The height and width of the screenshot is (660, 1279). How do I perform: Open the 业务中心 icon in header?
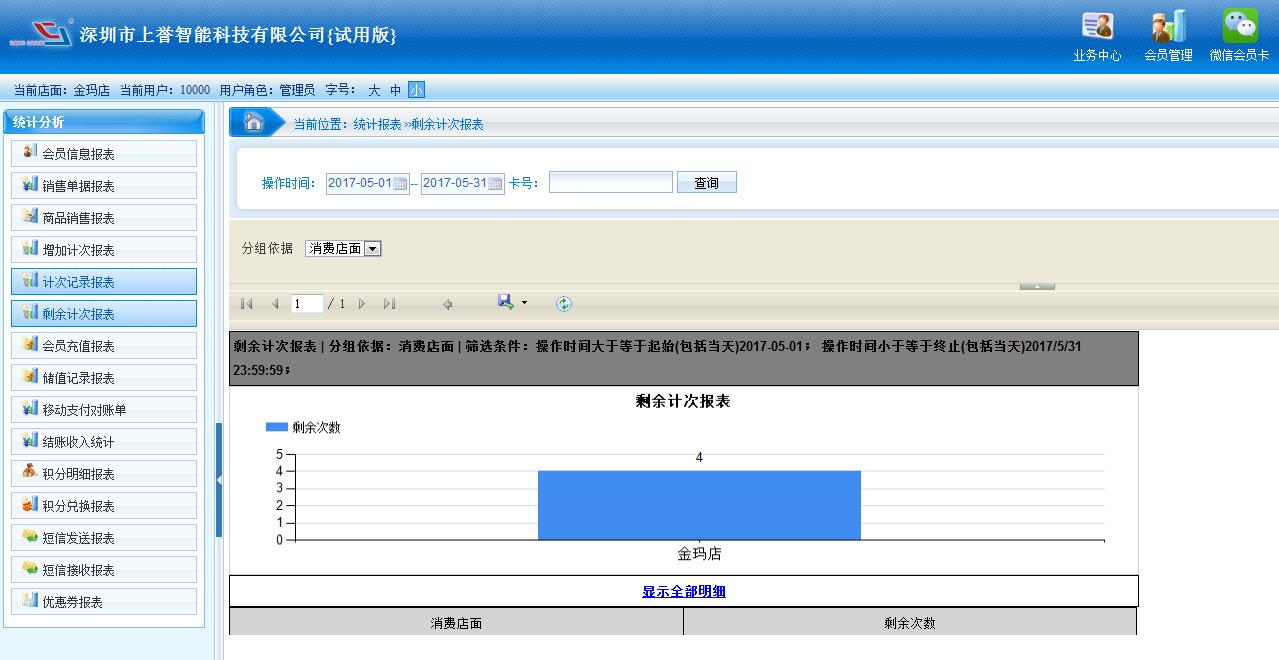click(1097, 28)
